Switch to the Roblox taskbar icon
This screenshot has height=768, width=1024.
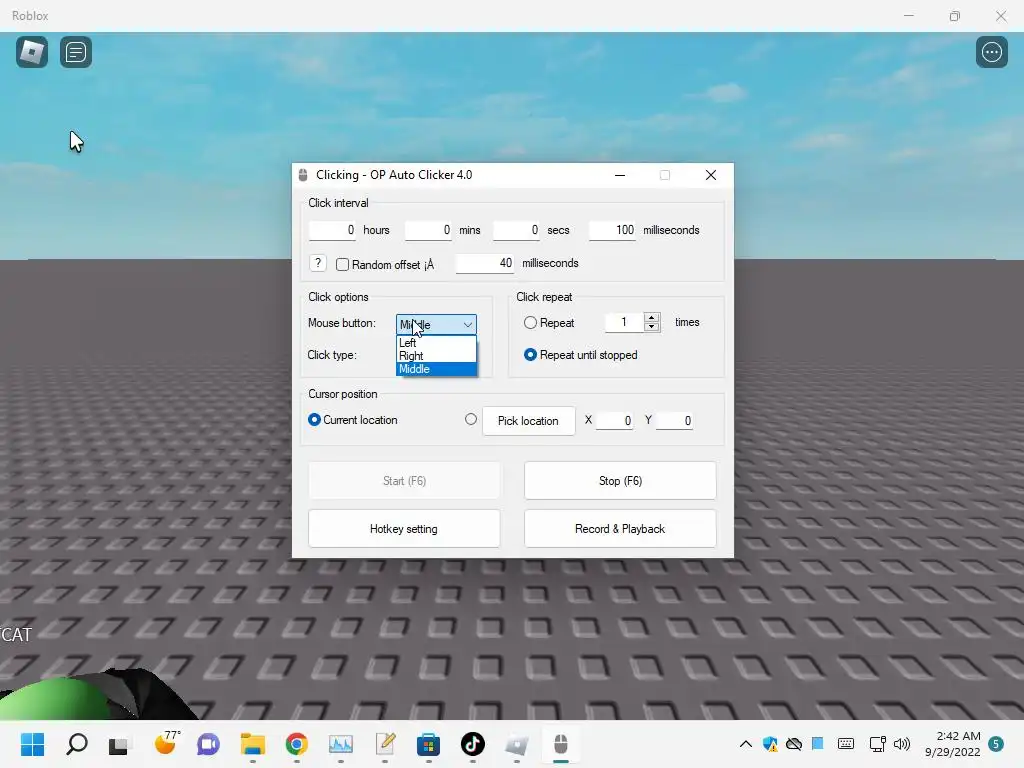point(517,744)
